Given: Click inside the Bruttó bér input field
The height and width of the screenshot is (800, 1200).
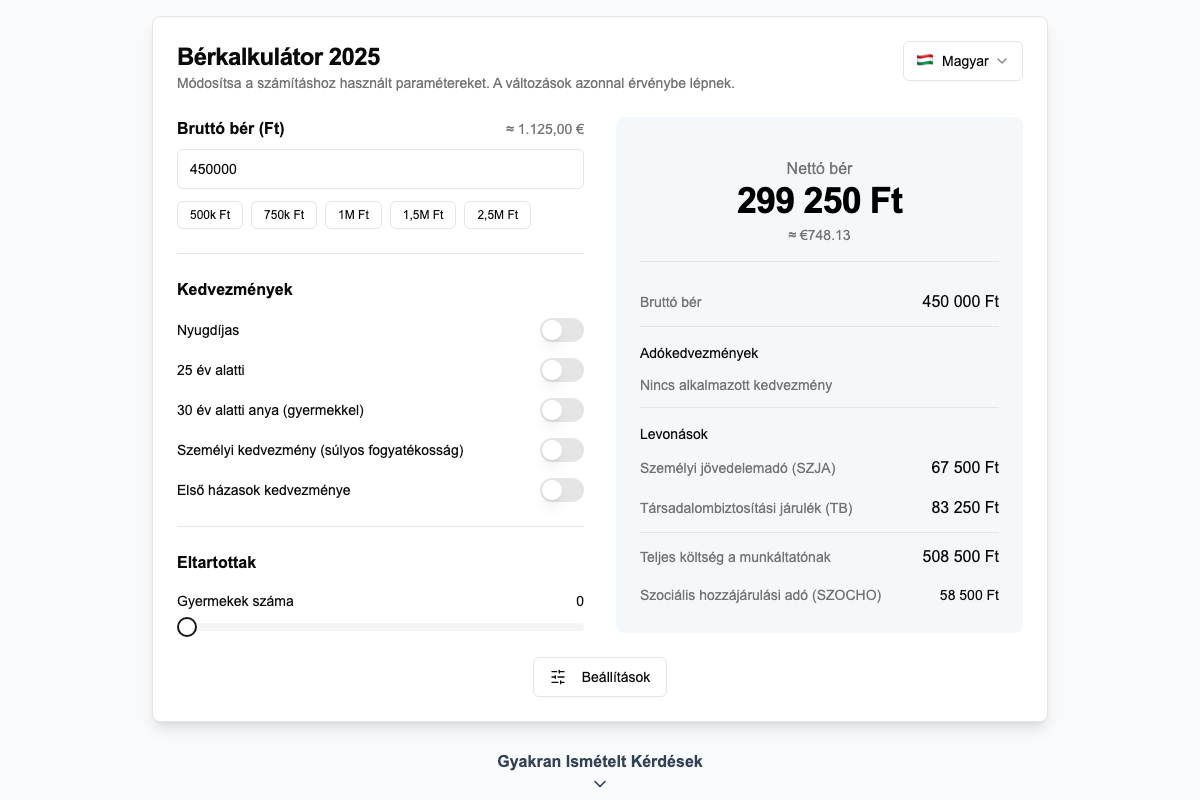Looking at the screenshot, I should [380, 168].
